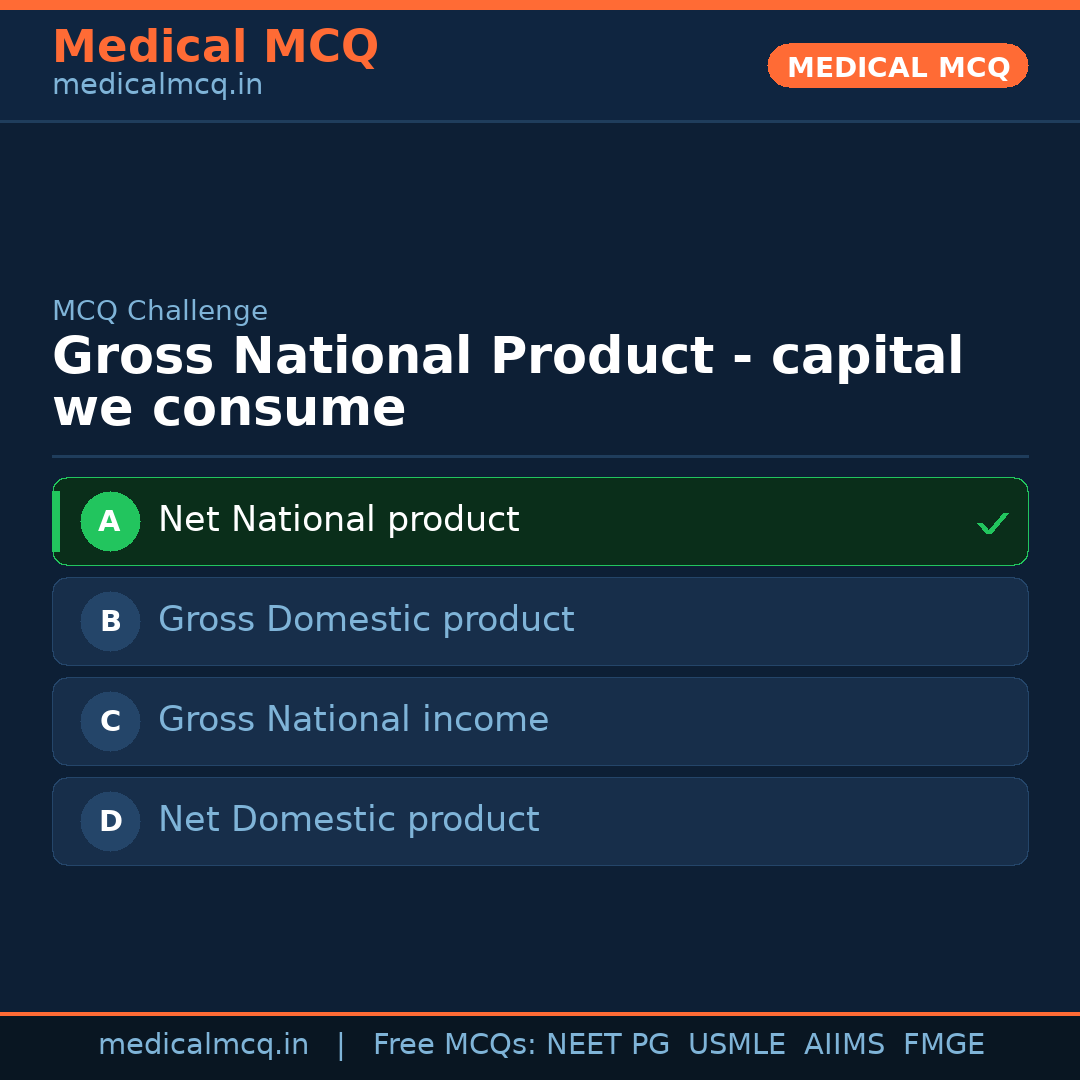Open the AIIMS footer link

tap(845, 1043)
